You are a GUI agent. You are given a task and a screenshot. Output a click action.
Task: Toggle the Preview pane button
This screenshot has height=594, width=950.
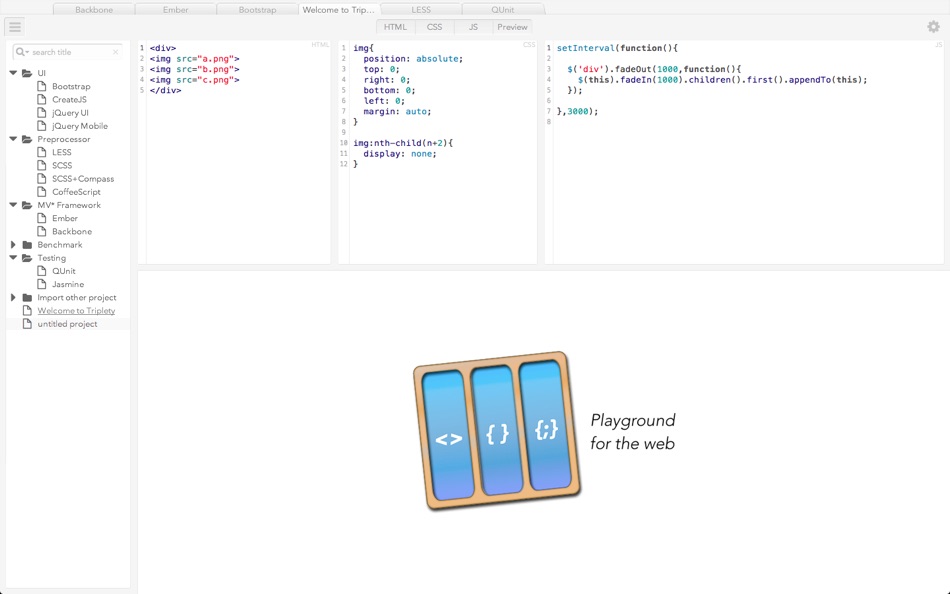[x=512, y=27]
